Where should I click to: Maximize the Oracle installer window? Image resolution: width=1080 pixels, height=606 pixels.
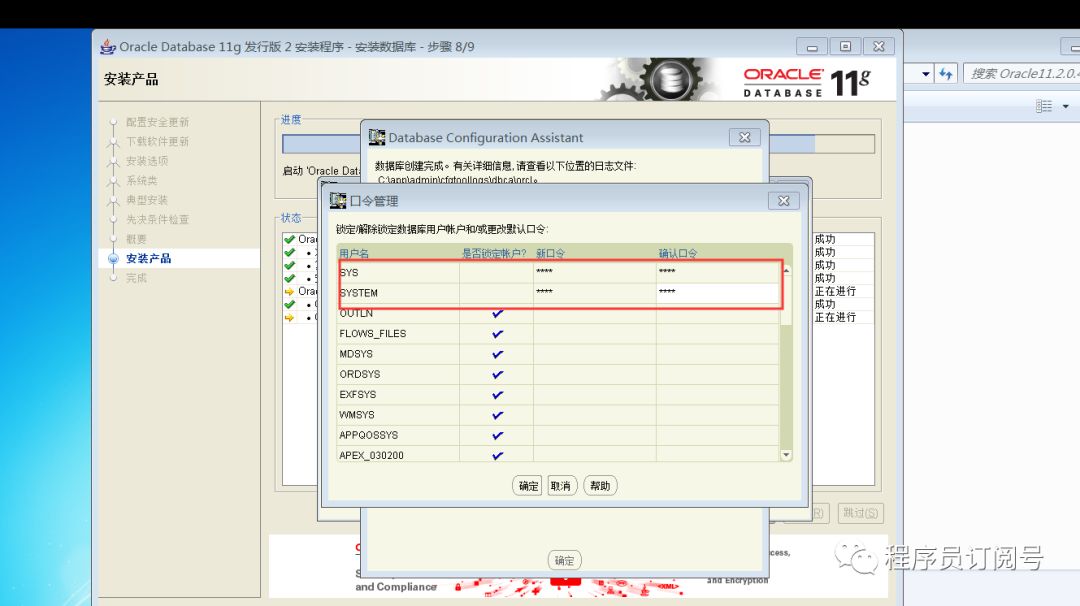(845, 47)
